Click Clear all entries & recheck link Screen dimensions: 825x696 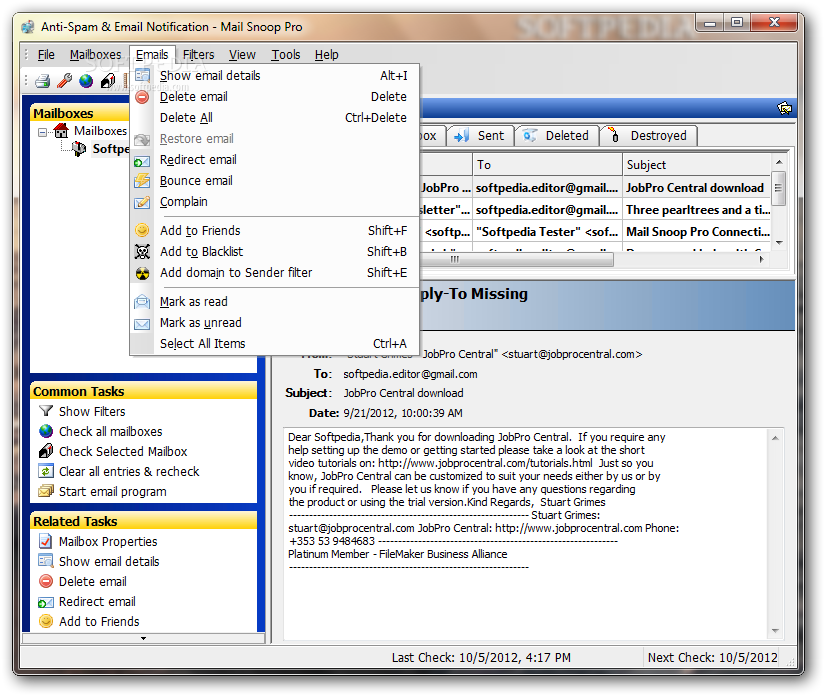[129, 471]
